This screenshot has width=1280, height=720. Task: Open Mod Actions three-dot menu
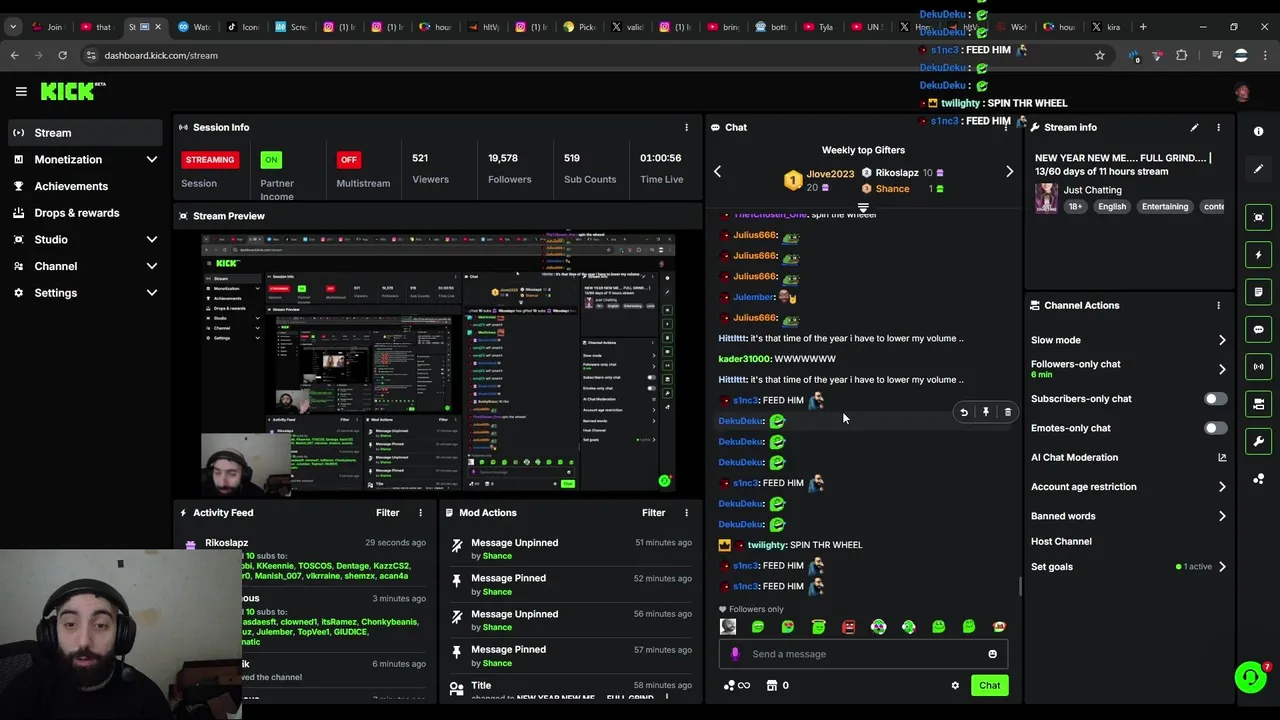[686, 513]
